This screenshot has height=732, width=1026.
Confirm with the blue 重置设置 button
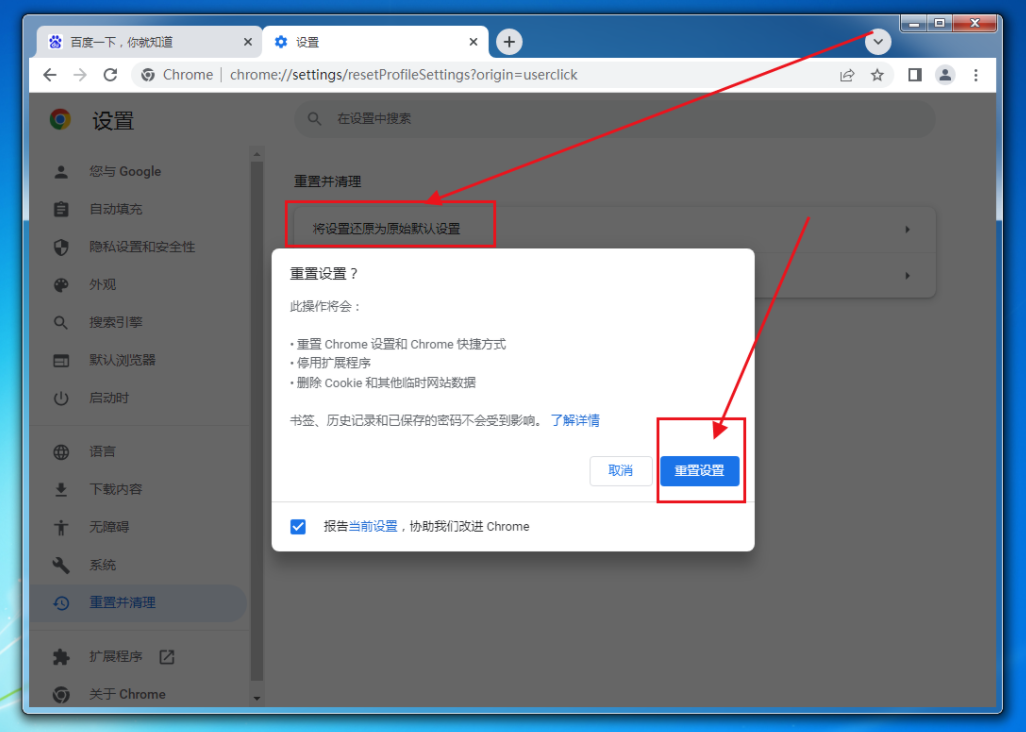pyautogui.click(x=699, y=470)
